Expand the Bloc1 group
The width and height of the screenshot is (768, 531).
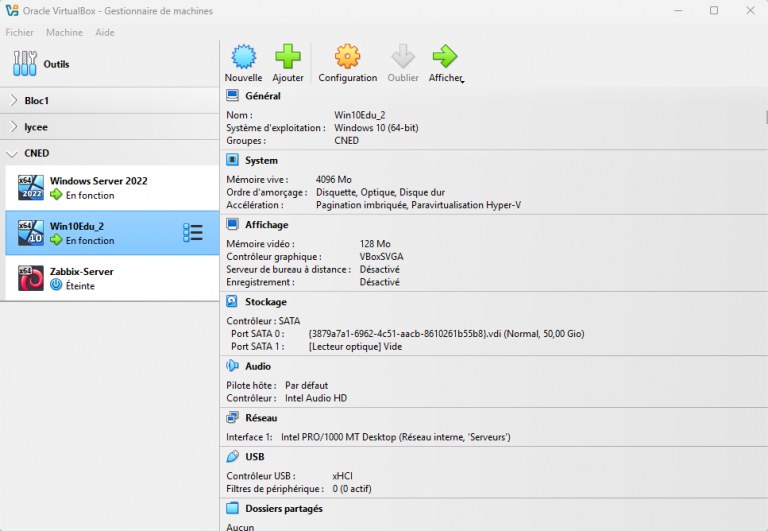[13, 100]
